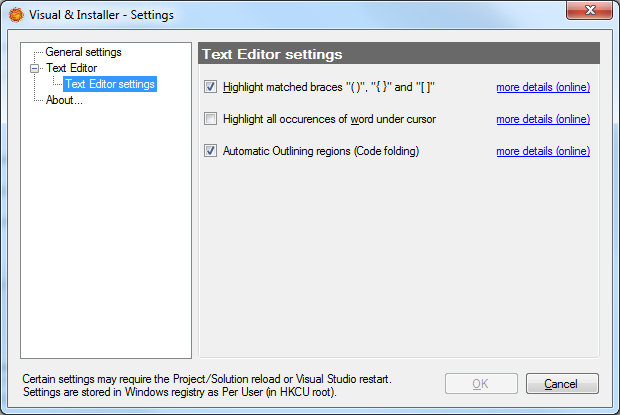Open more details link for Code folding
The width and height of the screenshot is (620, 415).
[x=543, y=151]
